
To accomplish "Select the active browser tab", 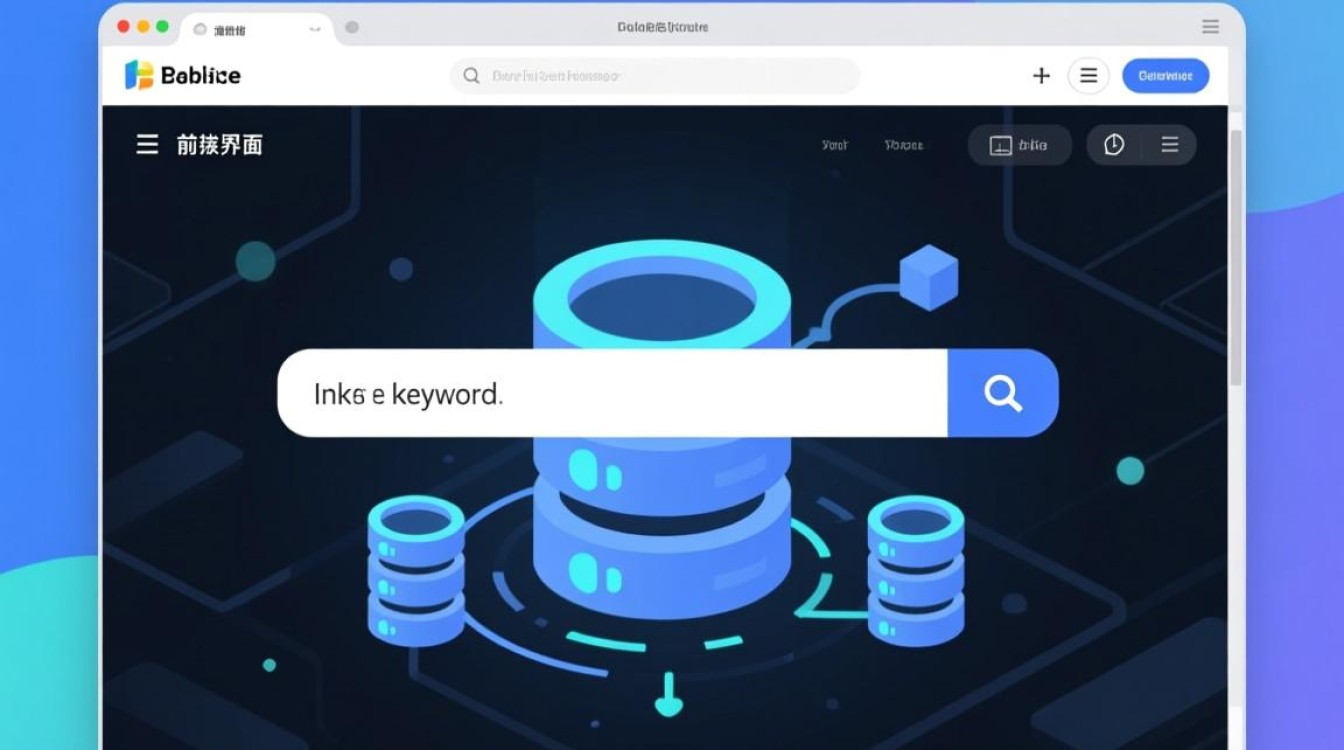I will click(256, 29).
